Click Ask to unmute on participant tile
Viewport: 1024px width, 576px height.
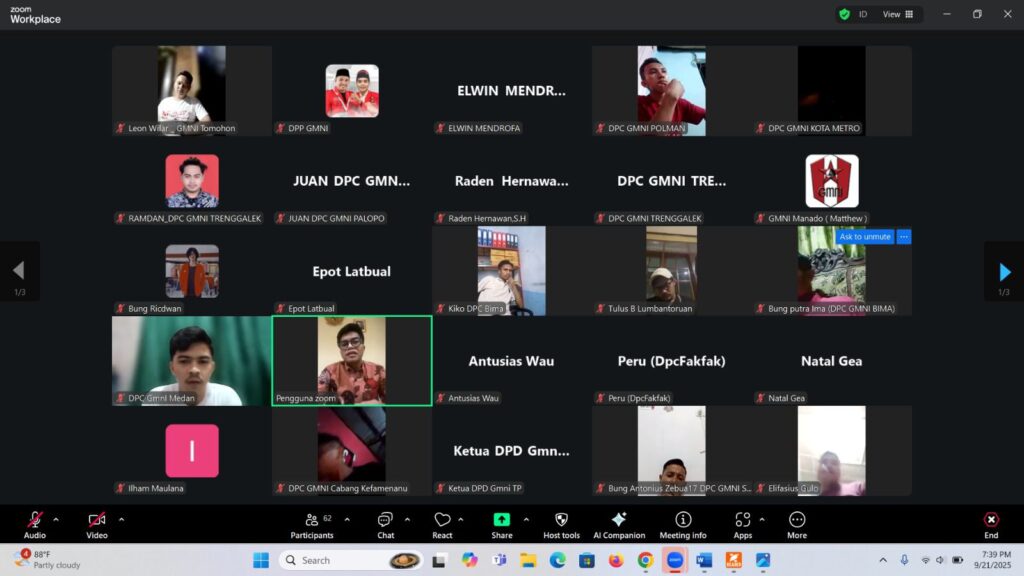point(865,237)
